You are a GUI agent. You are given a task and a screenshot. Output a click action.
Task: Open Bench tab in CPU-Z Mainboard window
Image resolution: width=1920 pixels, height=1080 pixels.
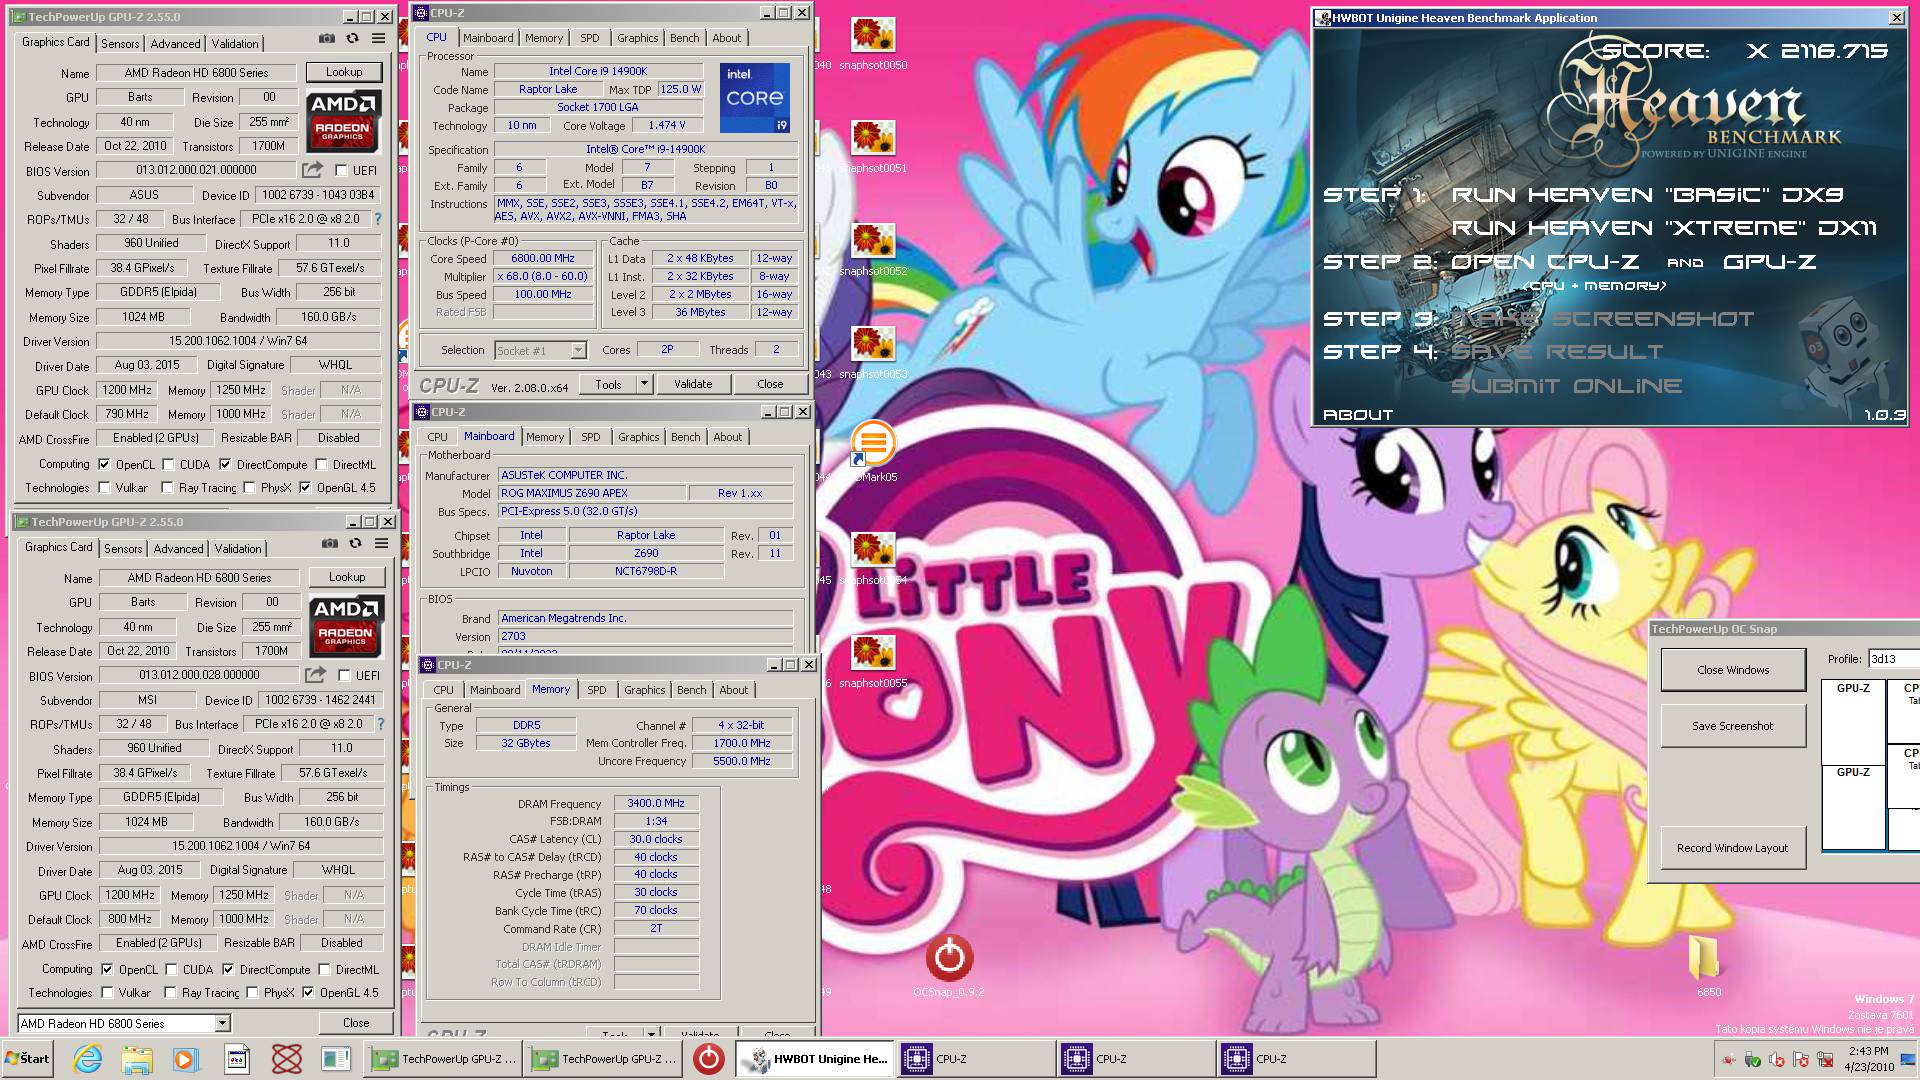click(x=685, y=437)
